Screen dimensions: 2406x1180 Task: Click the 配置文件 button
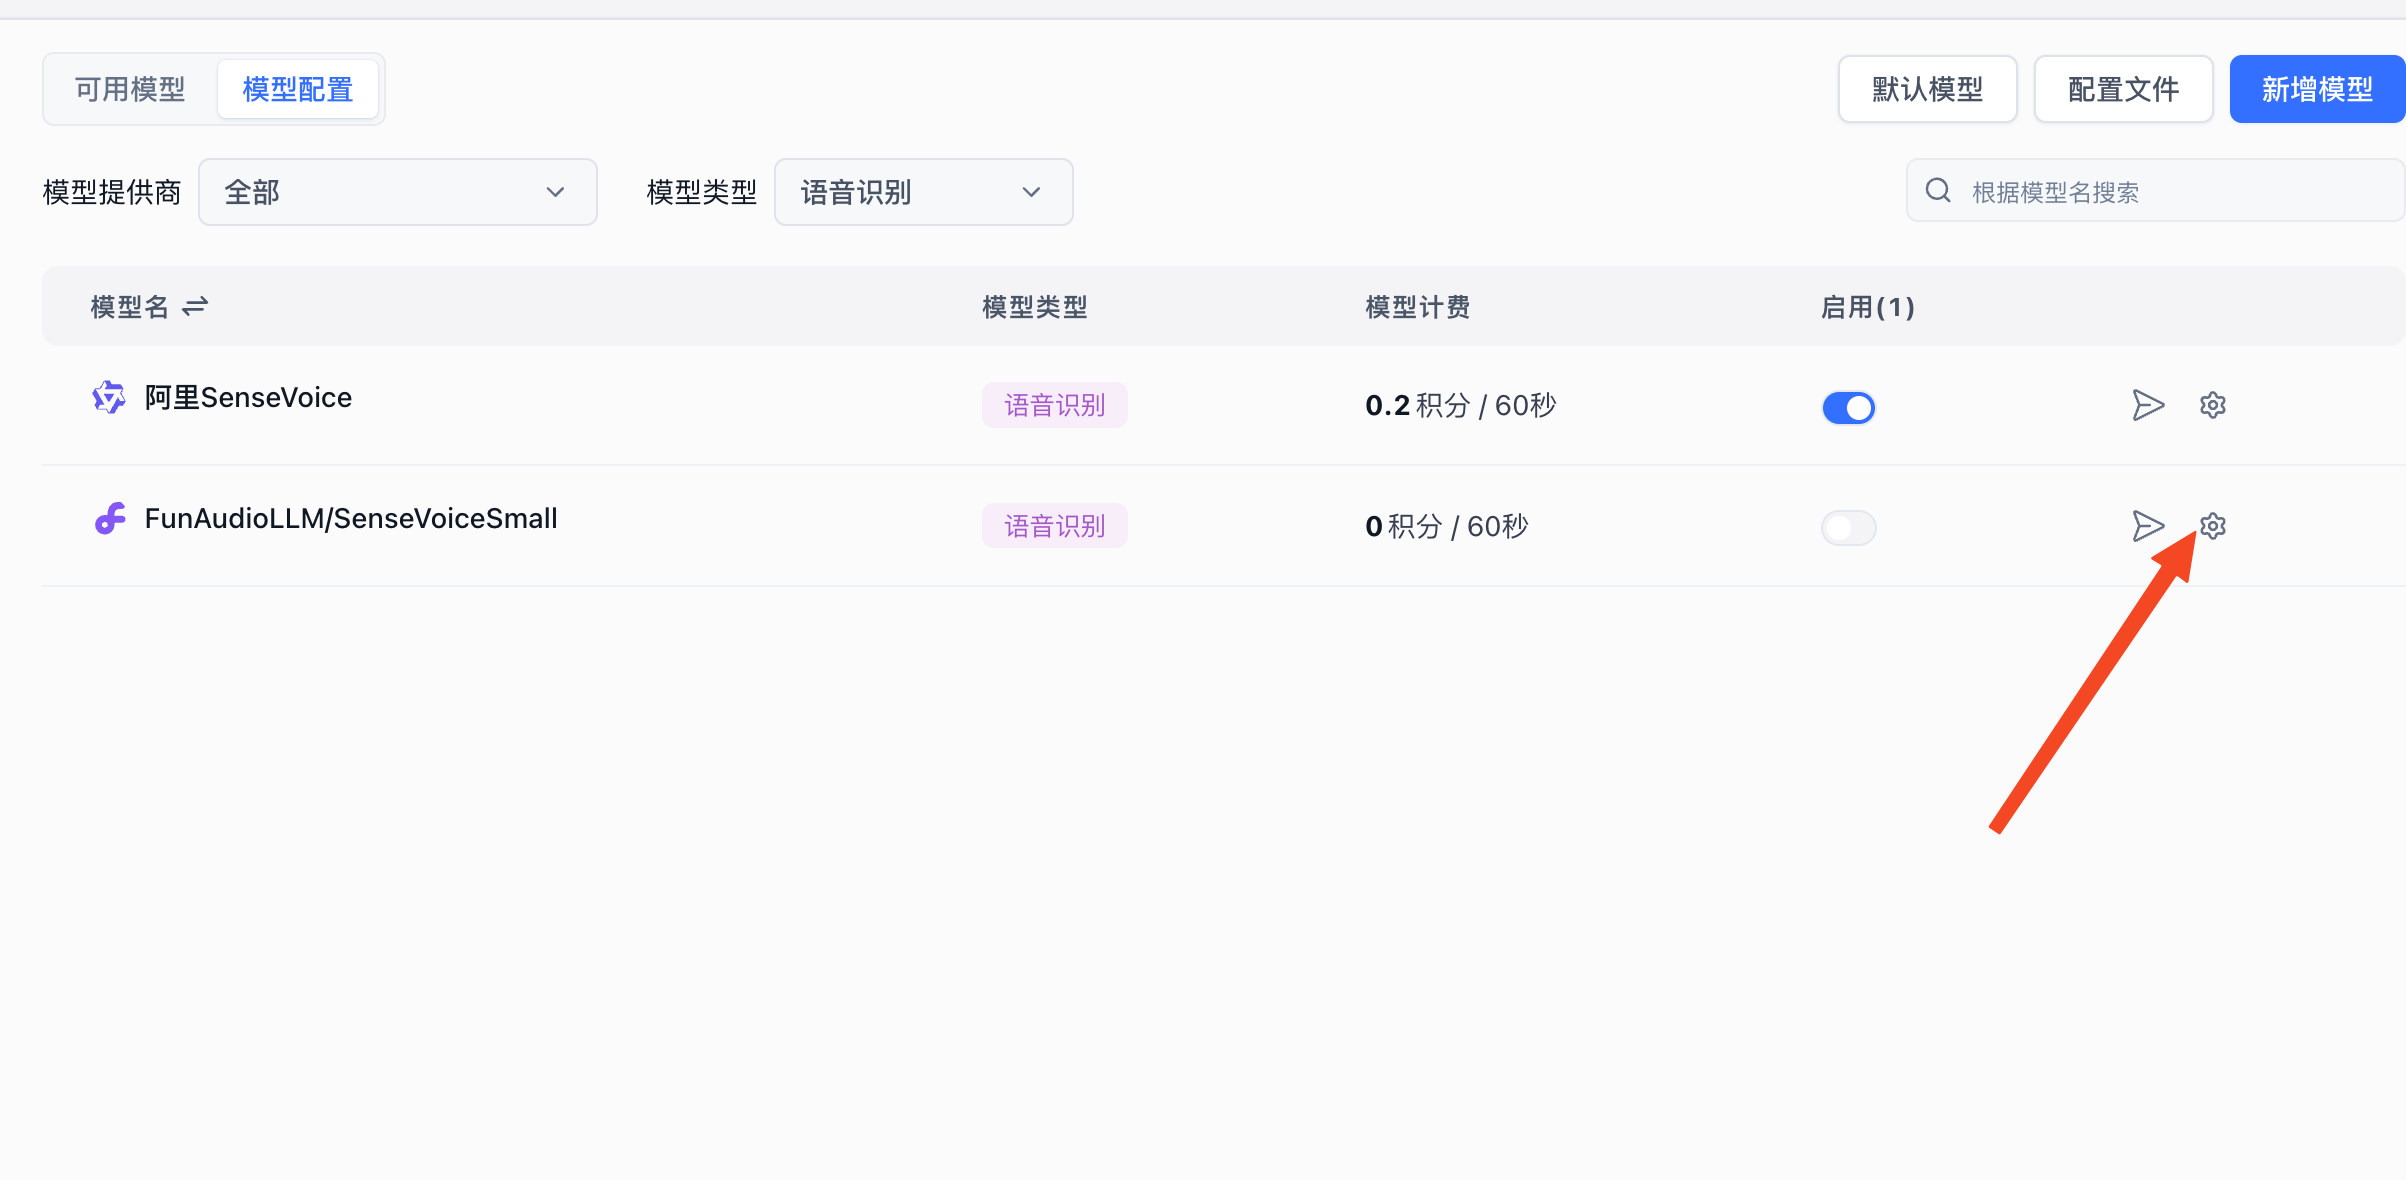click(2123, 89)
